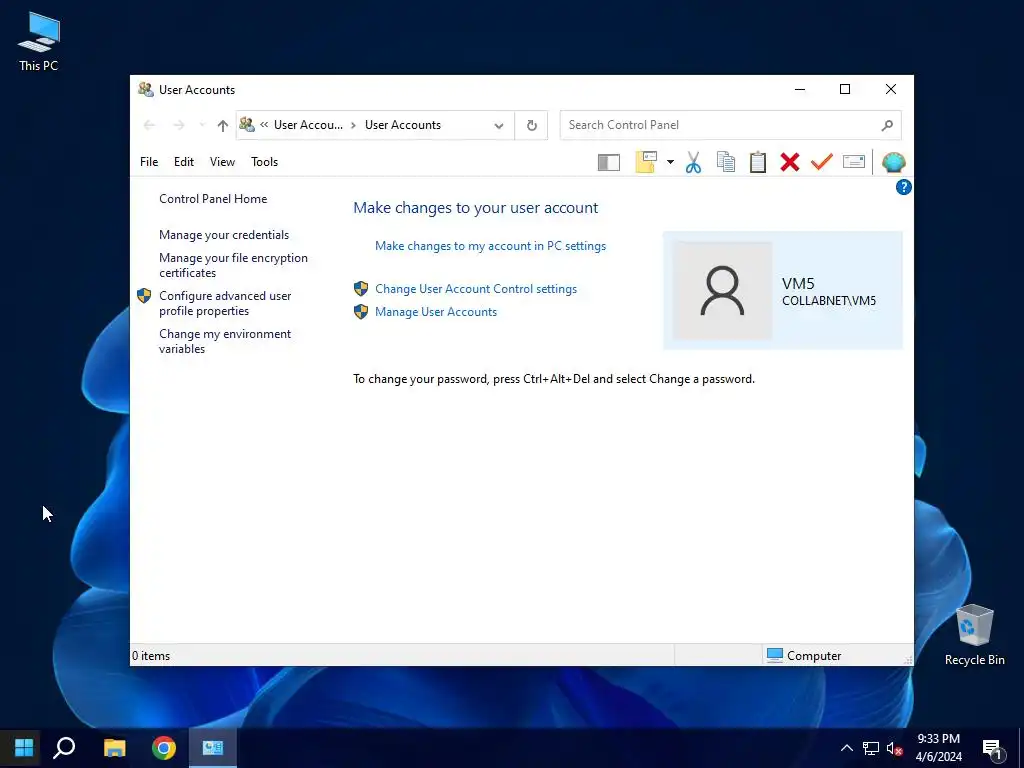1024x768 pixels.
Task: Click the Cut scissors icon
Action: pos(693,162)
